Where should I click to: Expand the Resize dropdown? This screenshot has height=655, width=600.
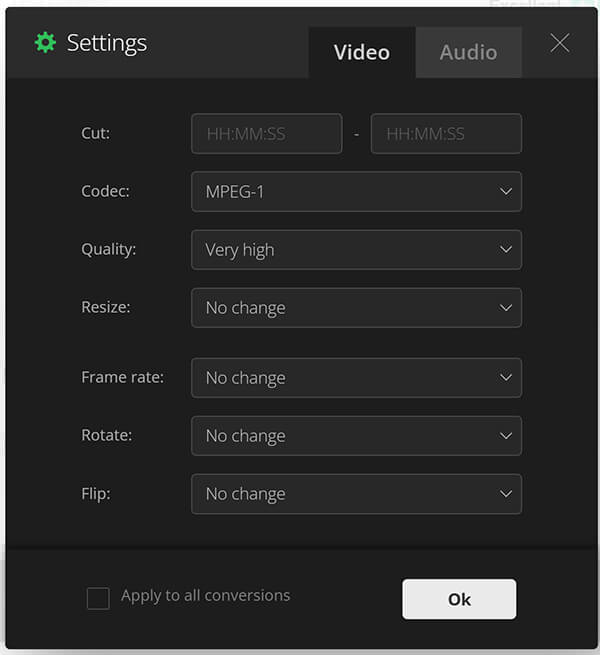(356, 307)
